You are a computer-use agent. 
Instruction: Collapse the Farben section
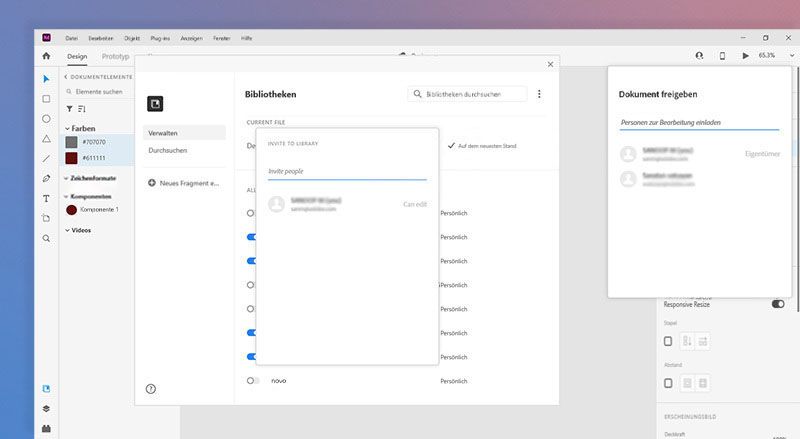(67, 129)
